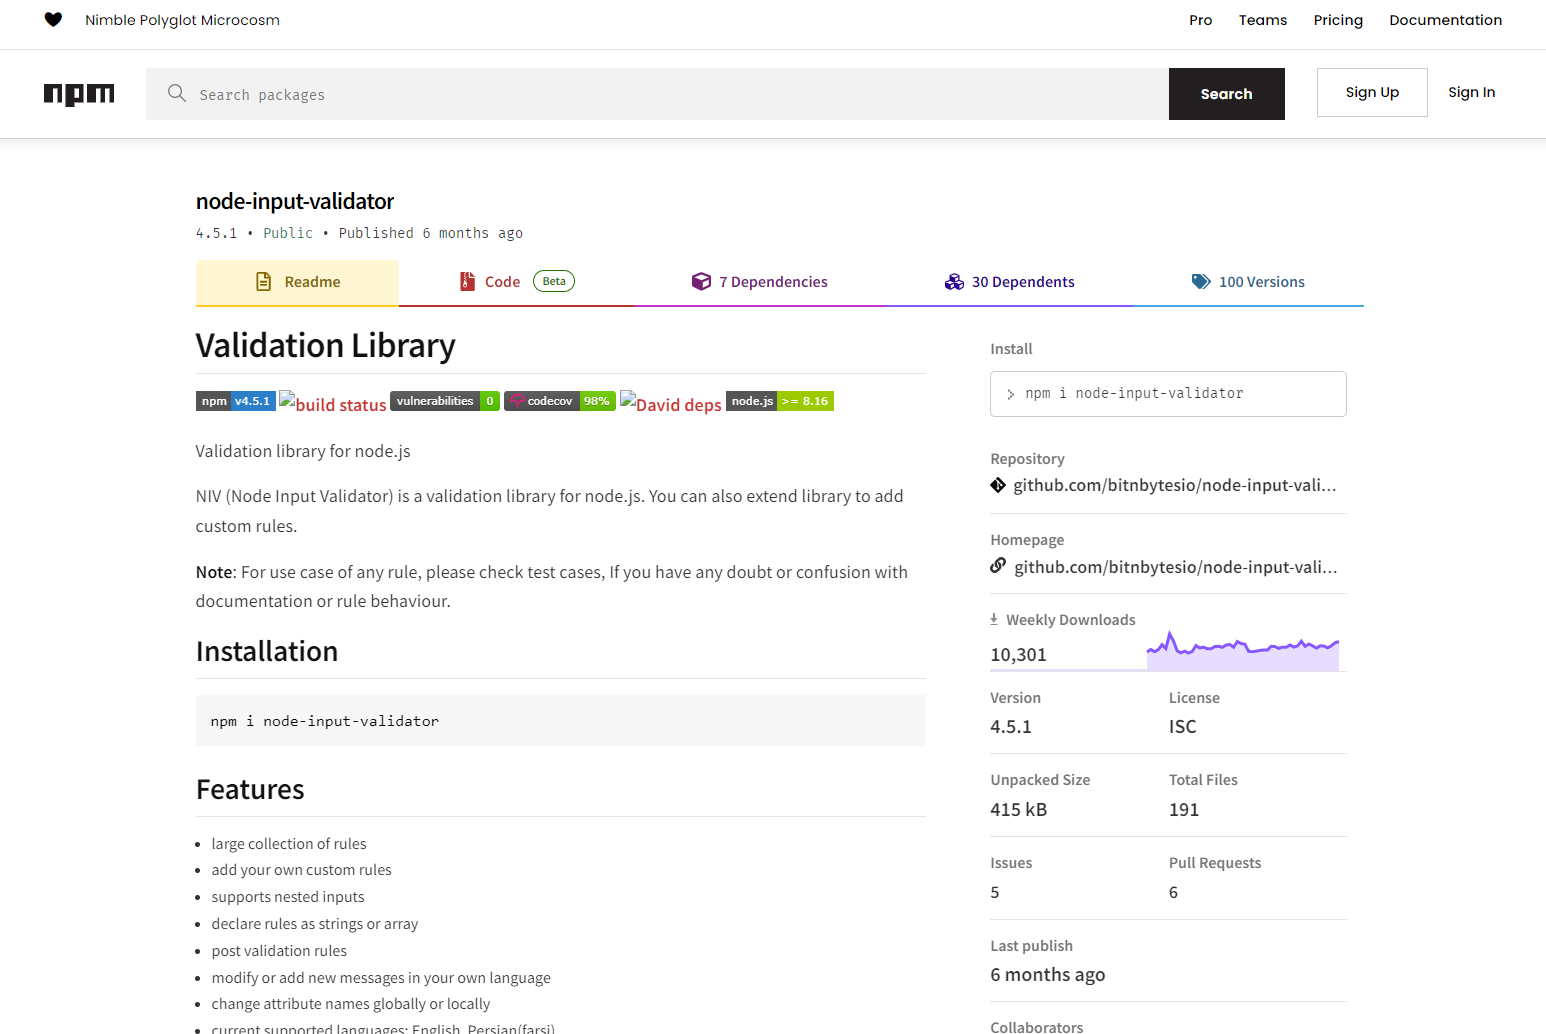View the 7 Dependencies tab
1546x1034 pixels.
click(x=759, y=282)
